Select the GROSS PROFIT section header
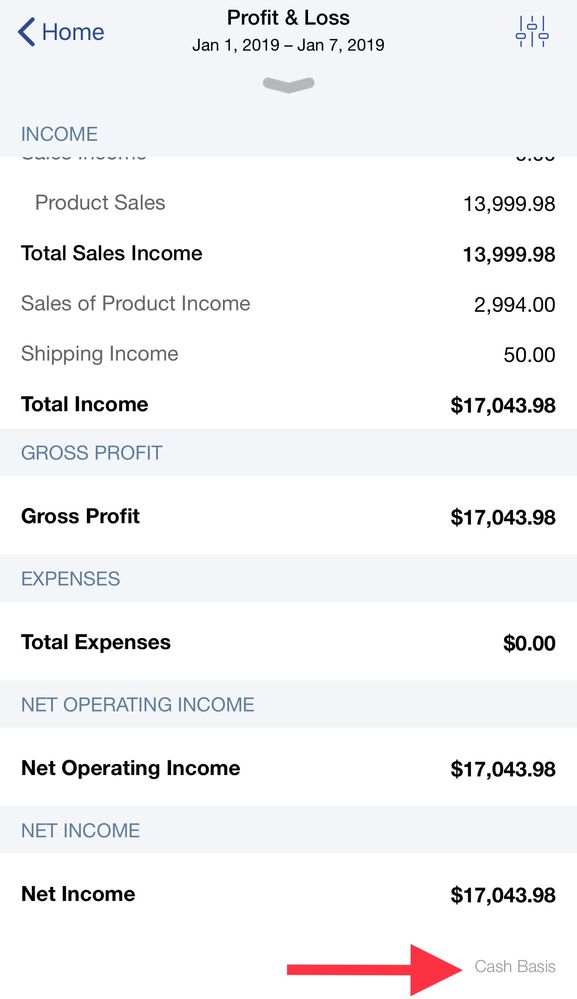577x999 pixels. point(92,452)
